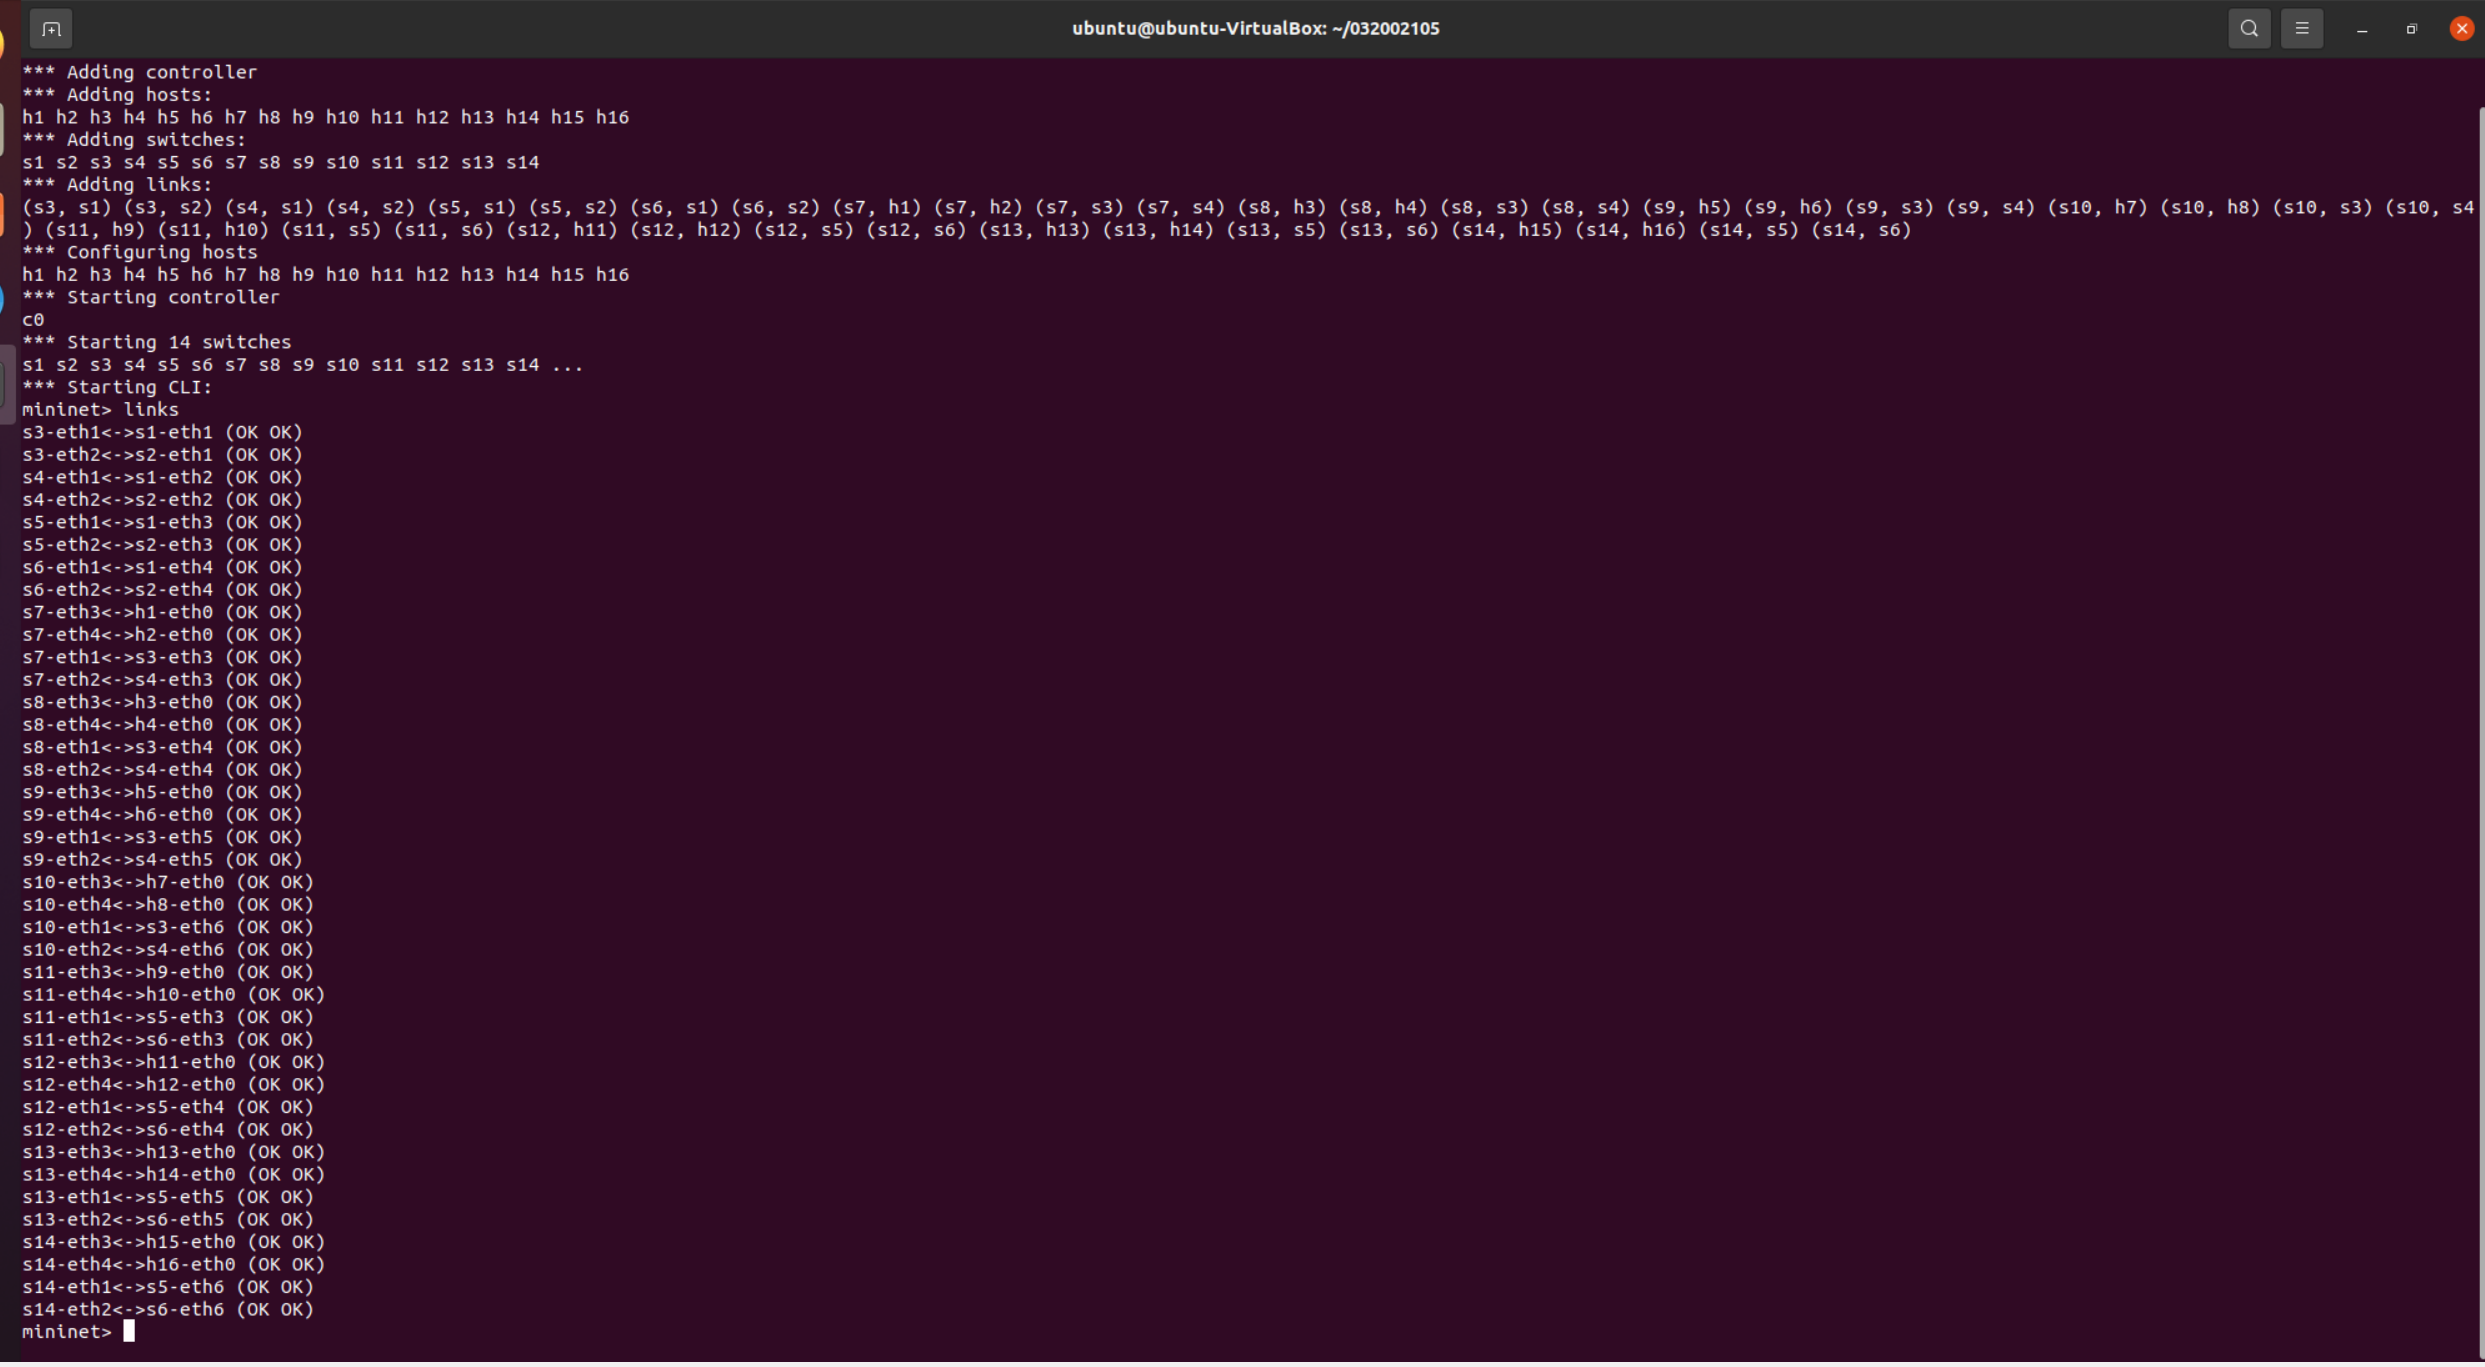
Task: Click the '*** Starting 14 switches' line
Action: (x=156, y=342)
